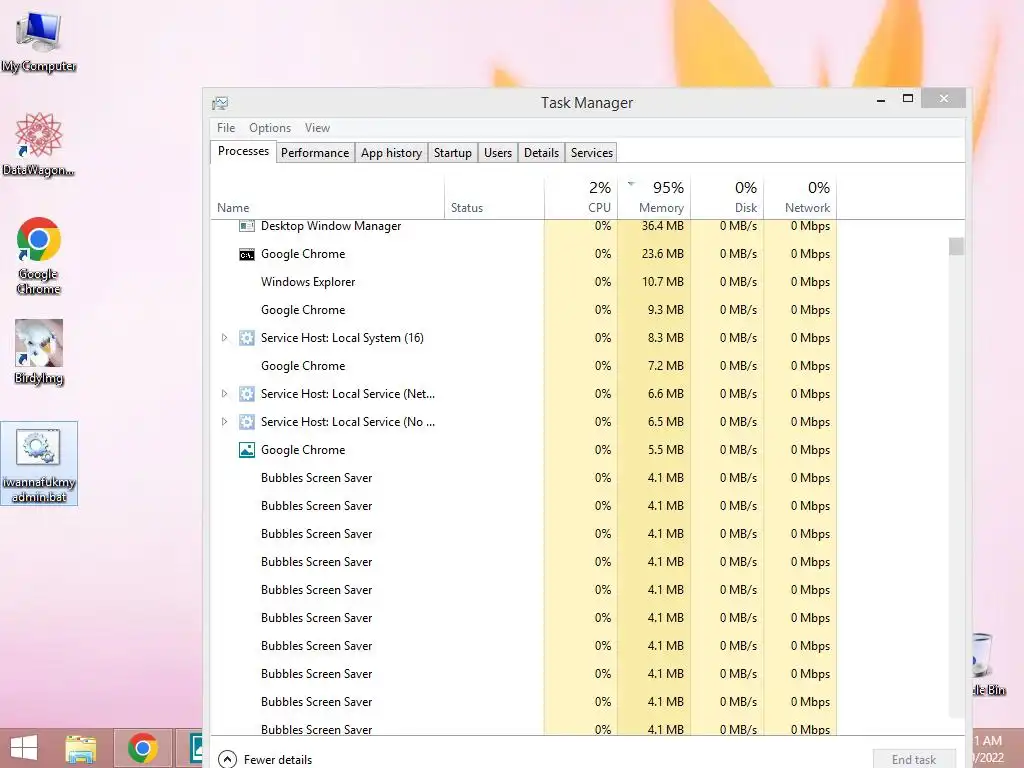Click the picture icon beside Google Chrome 5.5 MB
The image size is (1024, 768).
pyautogui.click(x=246, y=450)
